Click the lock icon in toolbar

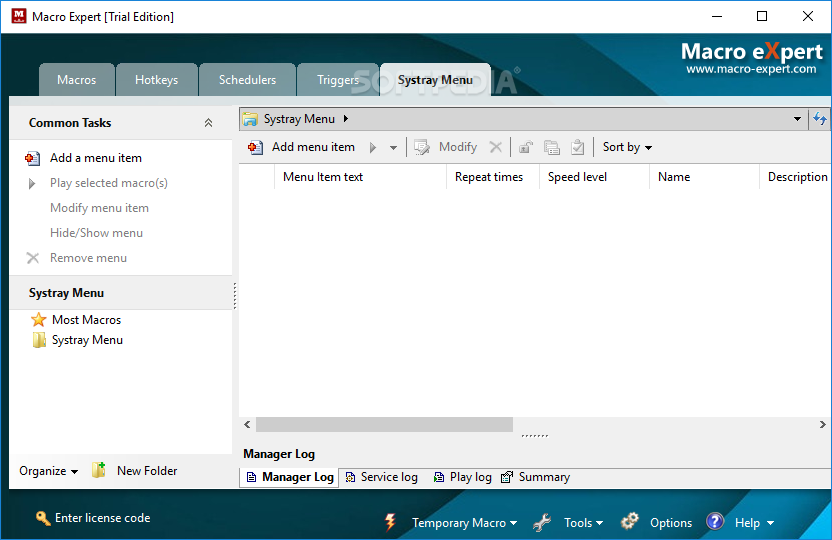tap(525, 147)
